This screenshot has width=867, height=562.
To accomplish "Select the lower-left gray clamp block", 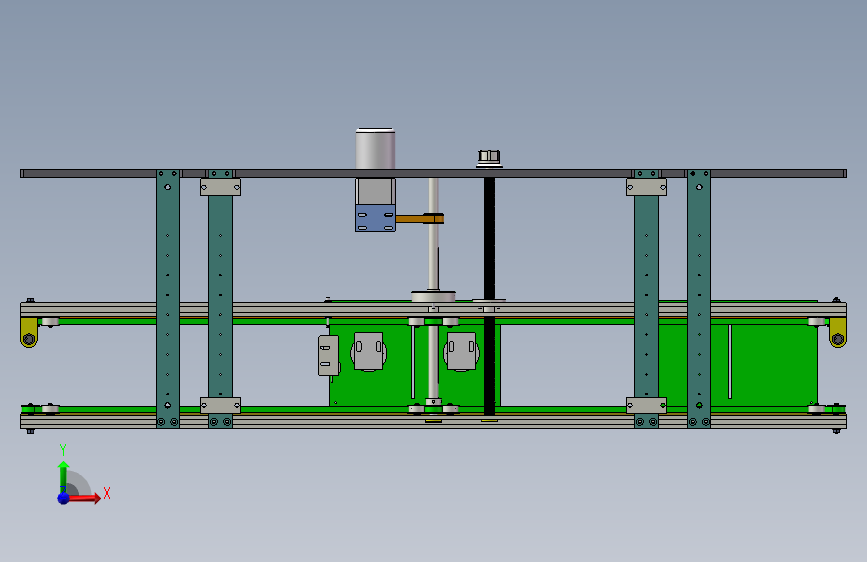I will point(220,405).
